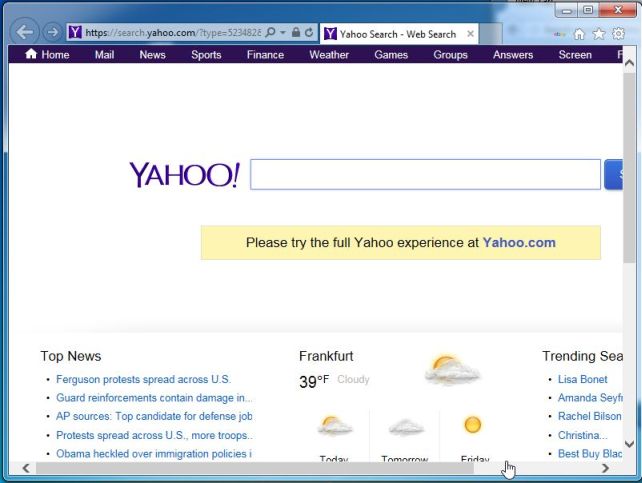Open 'AP sources: Top candidate for defense job' link
The height and width of the screenshot is (483, 642).
[x=154, y=416]
